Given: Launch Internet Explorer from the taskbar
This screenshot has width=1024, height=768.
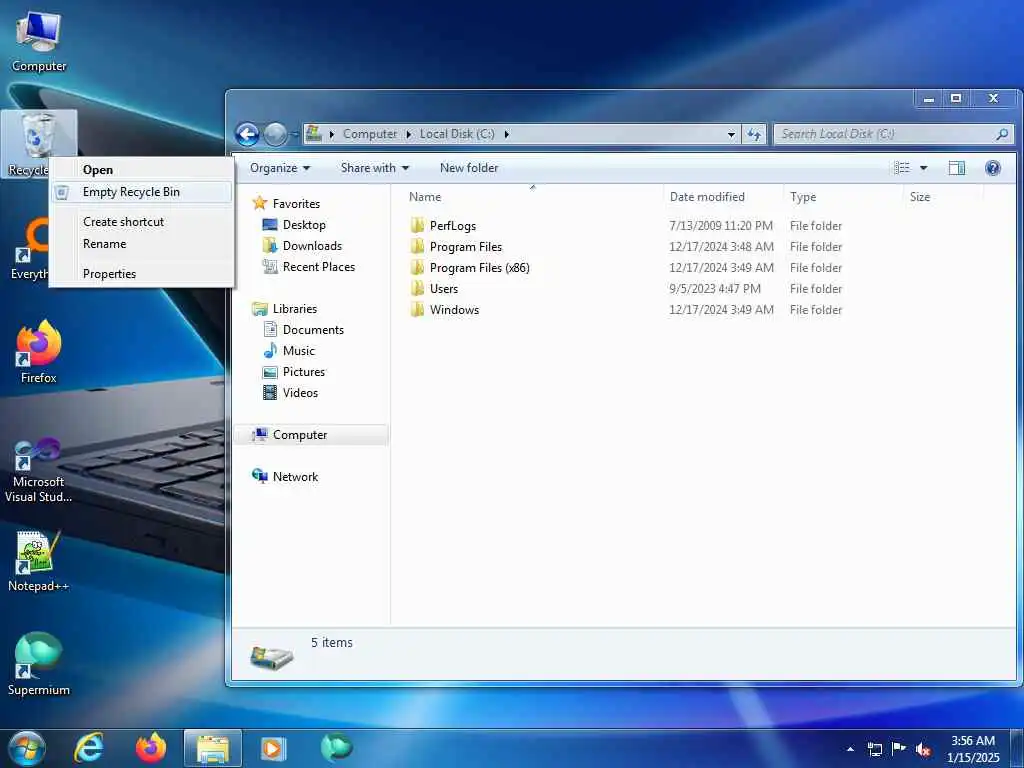Looking at the screenshot, I should click(88, 748).
